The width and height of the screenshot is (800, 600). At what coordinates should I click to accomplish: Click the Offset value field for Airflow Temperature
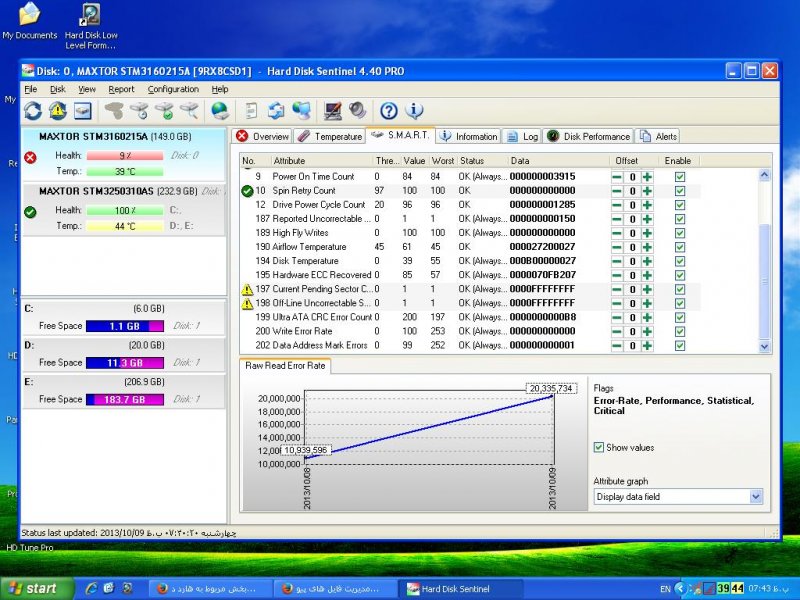[632, 247]
